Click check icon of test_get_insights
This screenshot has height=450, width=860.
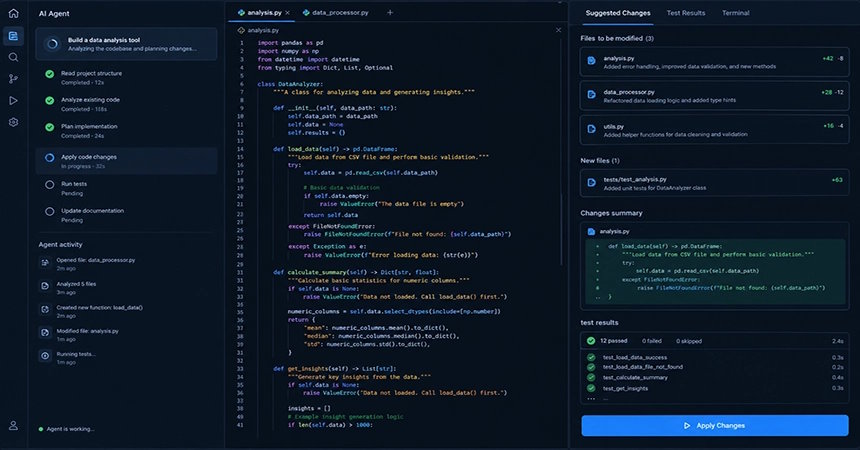pos(591,388)
